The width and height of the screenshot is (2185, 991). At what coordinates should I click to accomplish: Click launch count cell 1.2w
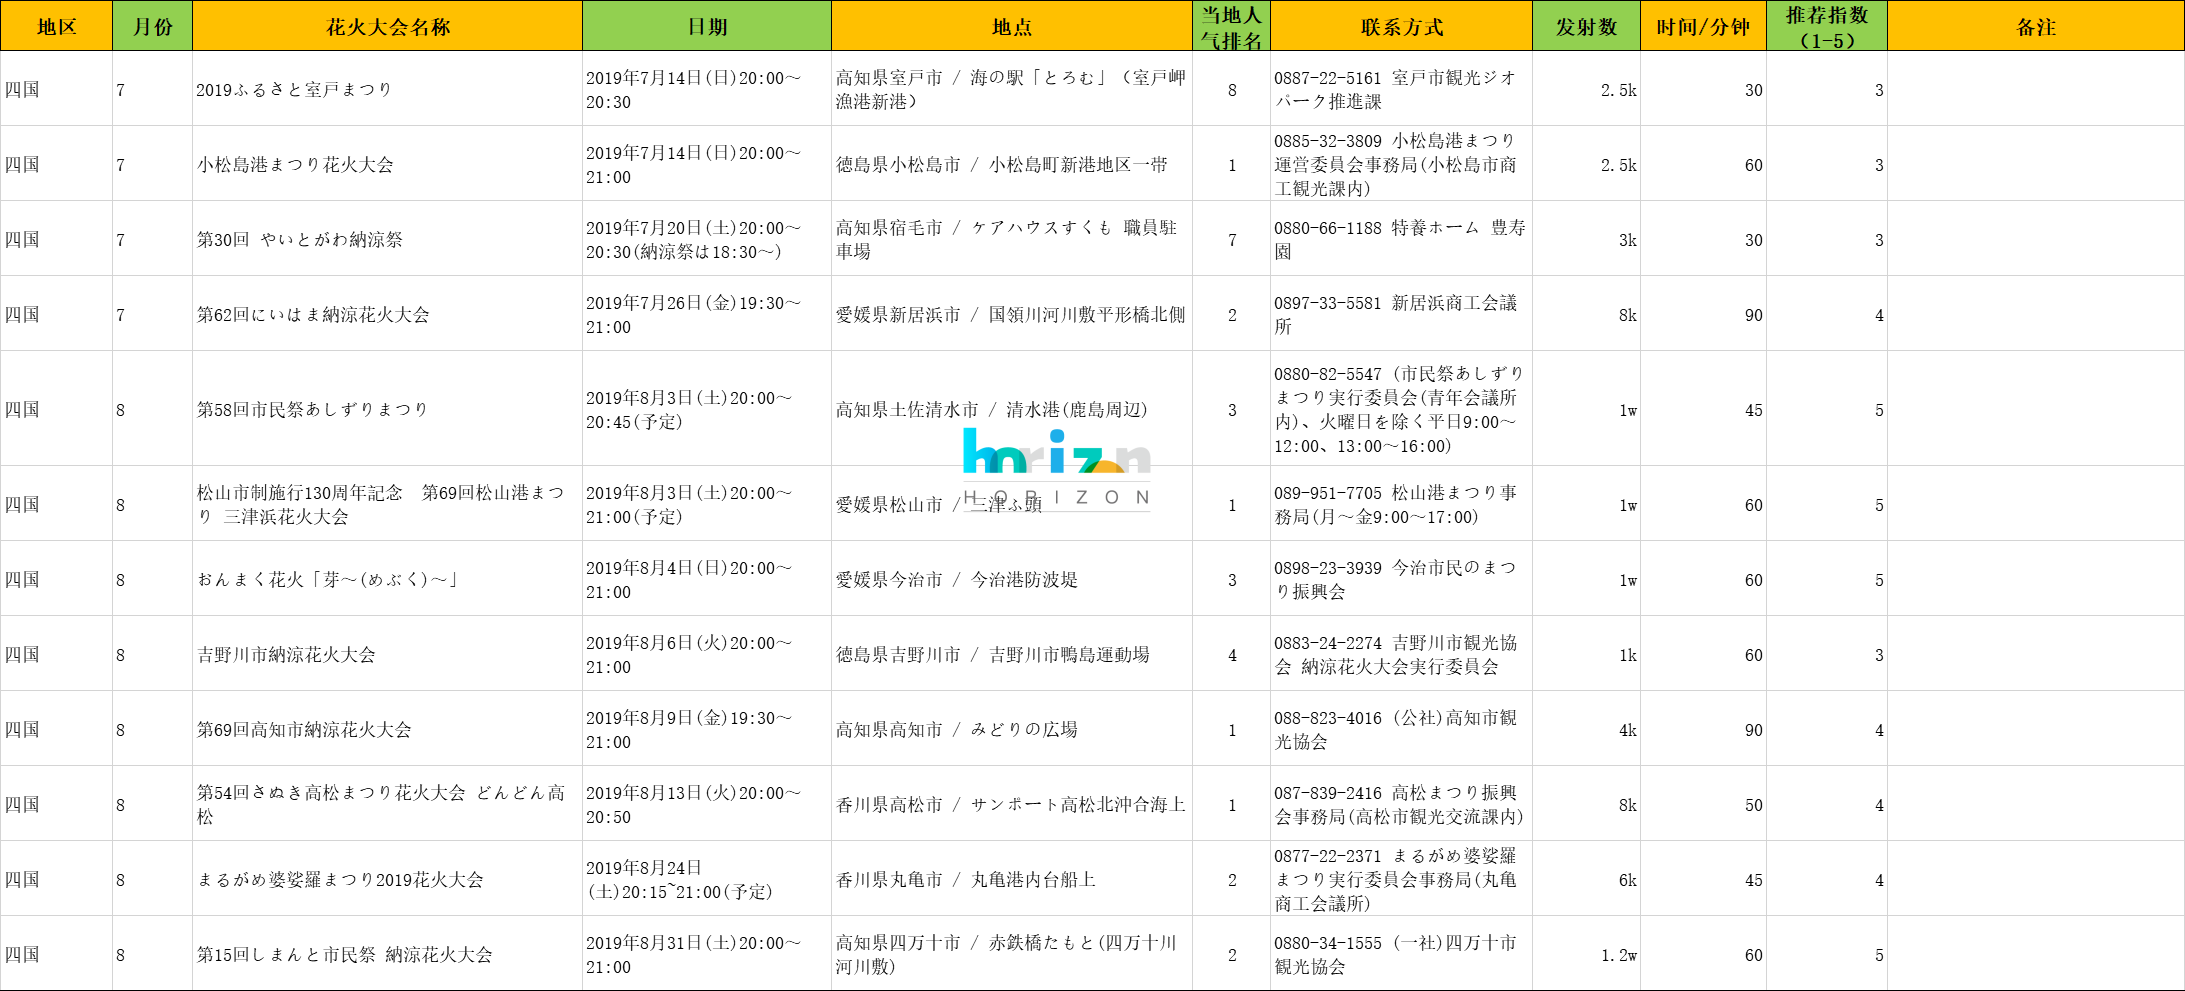[1586, 954]
